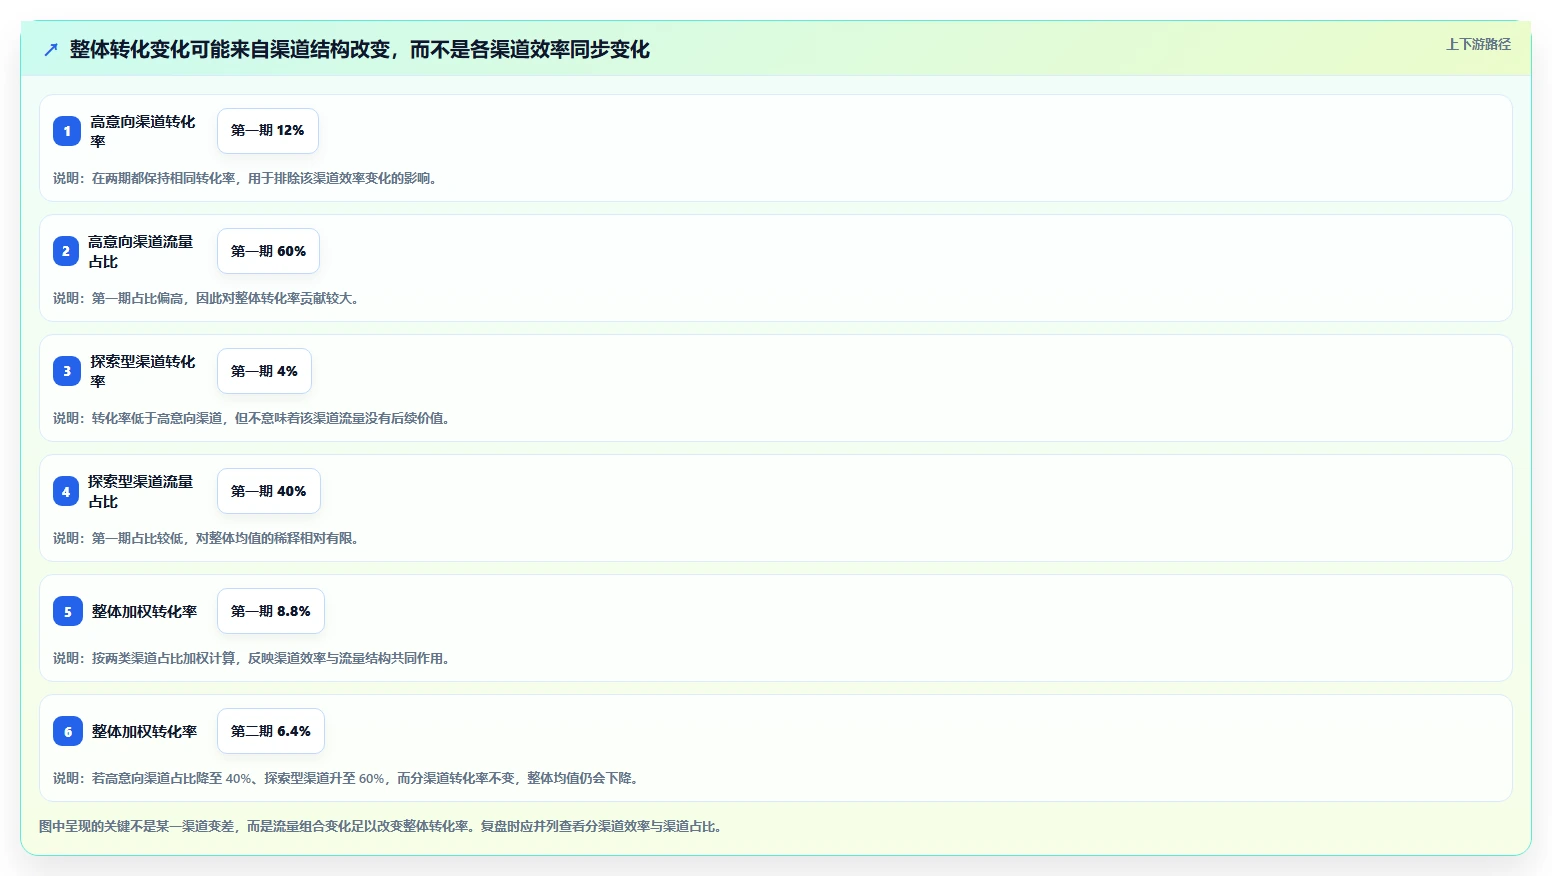This screenshot has width=1552, height=876.
Task: Click the number 3 step badge
Action: pyautogui.click(x=67, y=371)
